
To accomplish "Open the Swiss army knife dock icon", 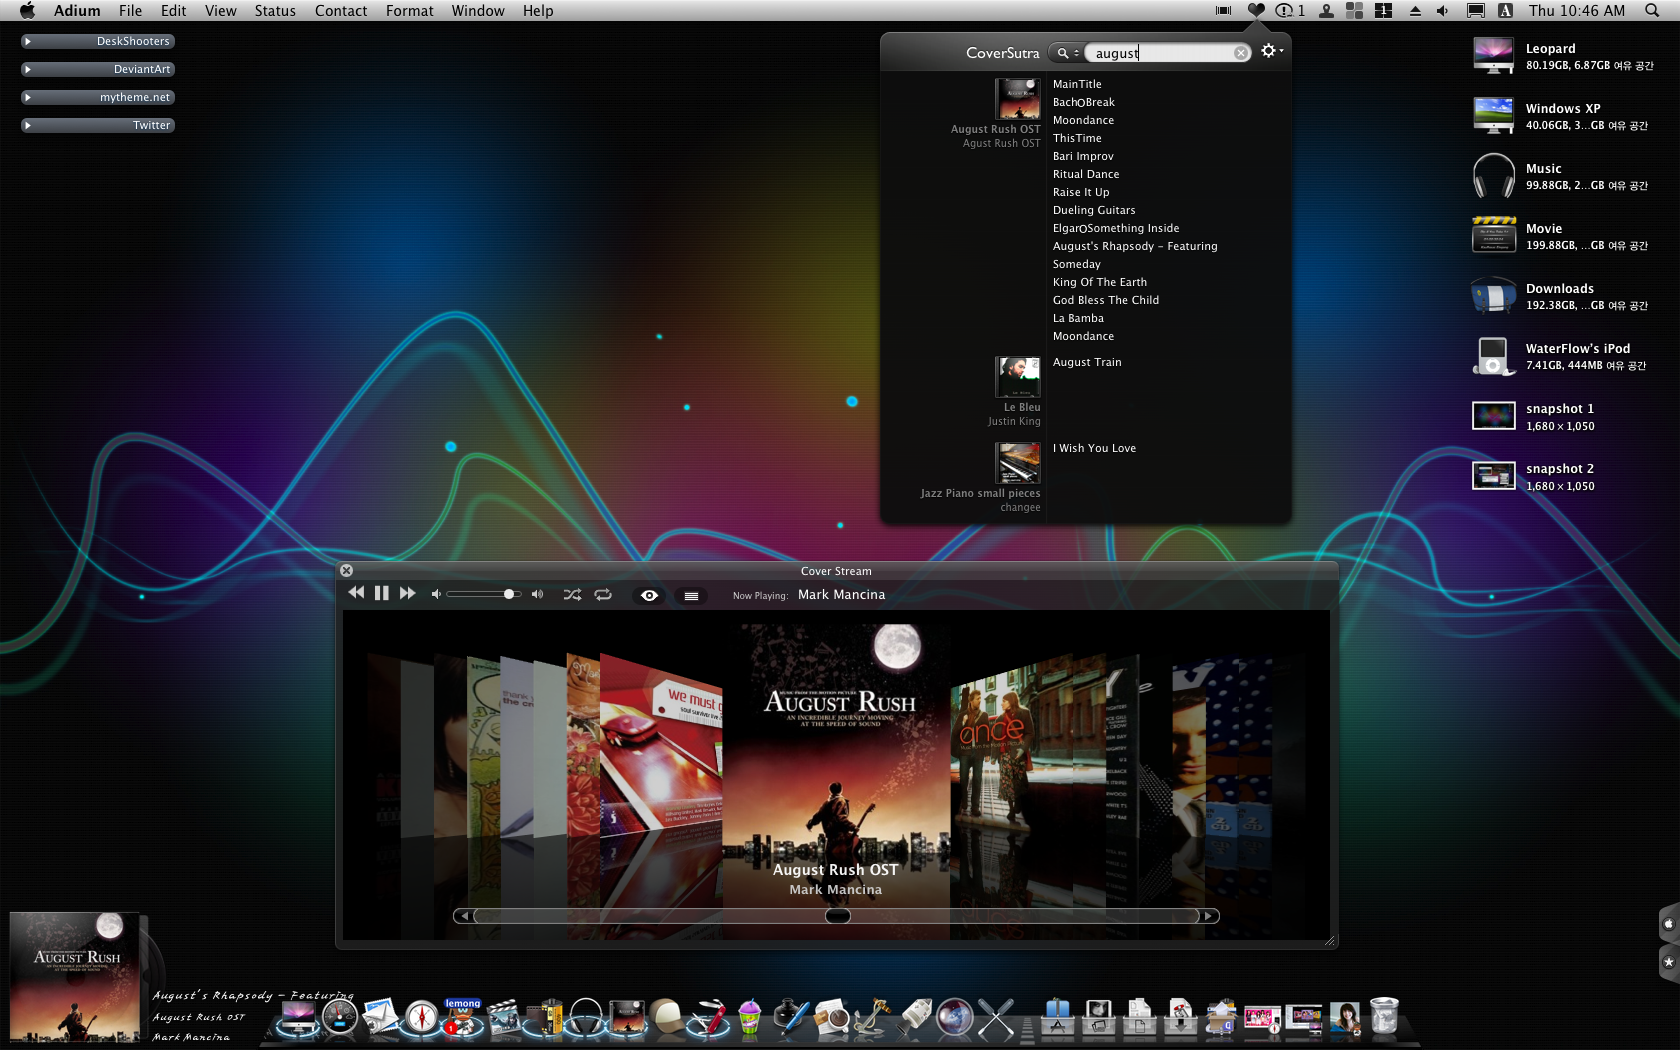I will [x=710, y=1017].
